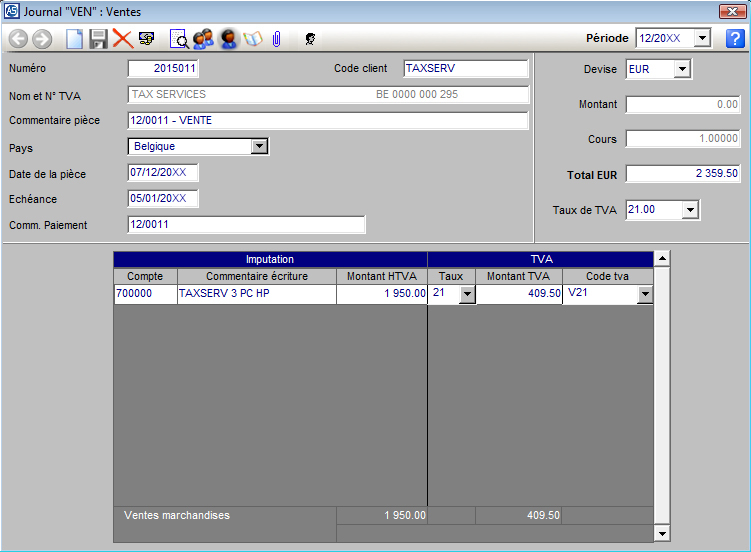Select the Compte cell 700000

145,294
